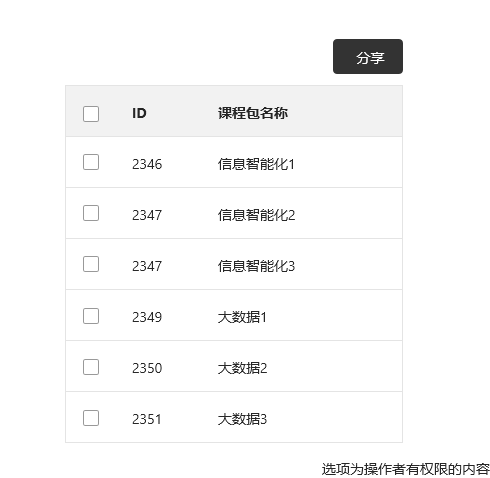Select the checkbox for 信息智能化3

click(x=91, y=264)
